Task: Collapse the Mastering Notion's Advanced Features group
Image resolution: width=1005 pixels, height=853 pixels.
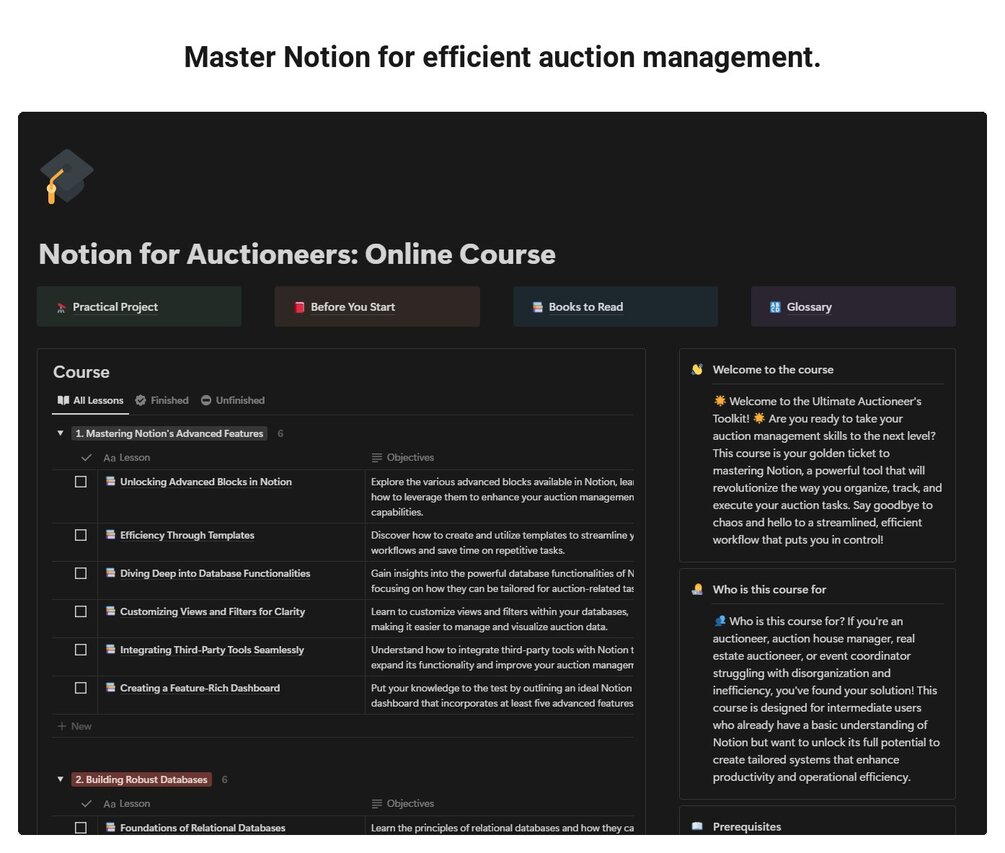Action: point(60,434)
